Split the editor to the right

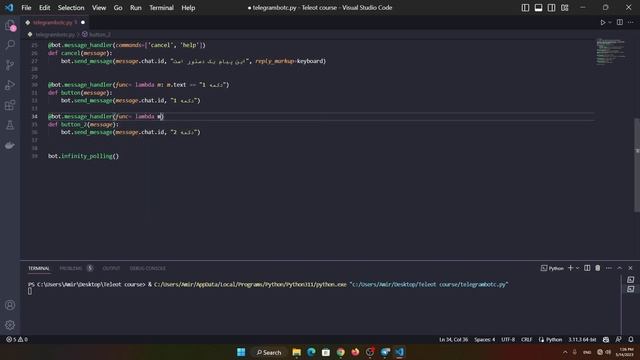pyautogui.click(x=620, y=22)
